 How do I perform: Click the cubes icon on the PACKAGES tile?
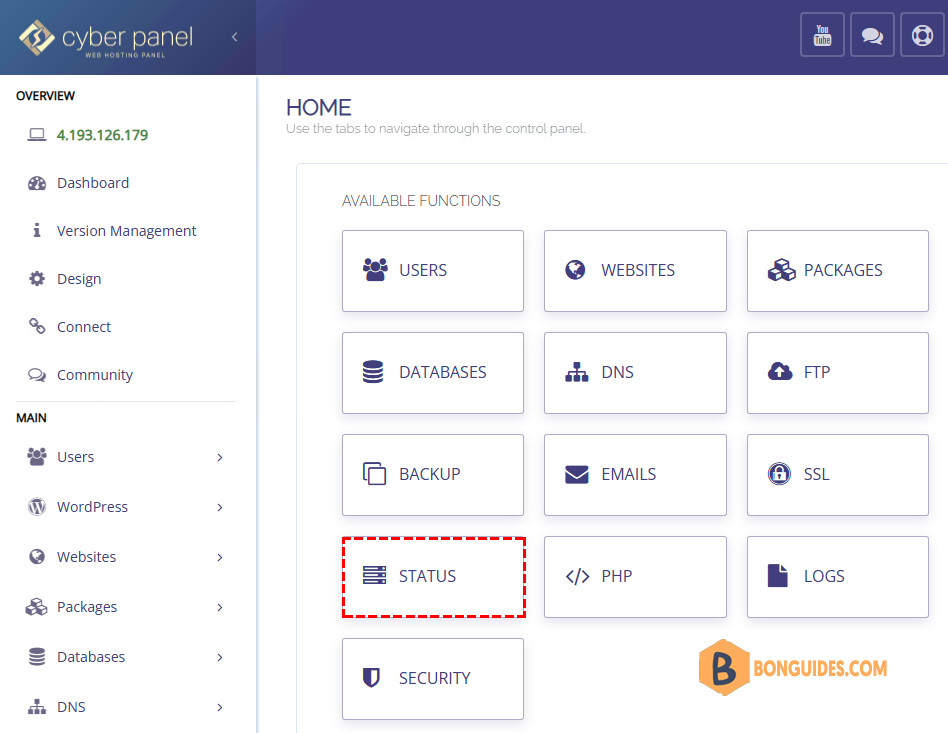tap(781, 270)
